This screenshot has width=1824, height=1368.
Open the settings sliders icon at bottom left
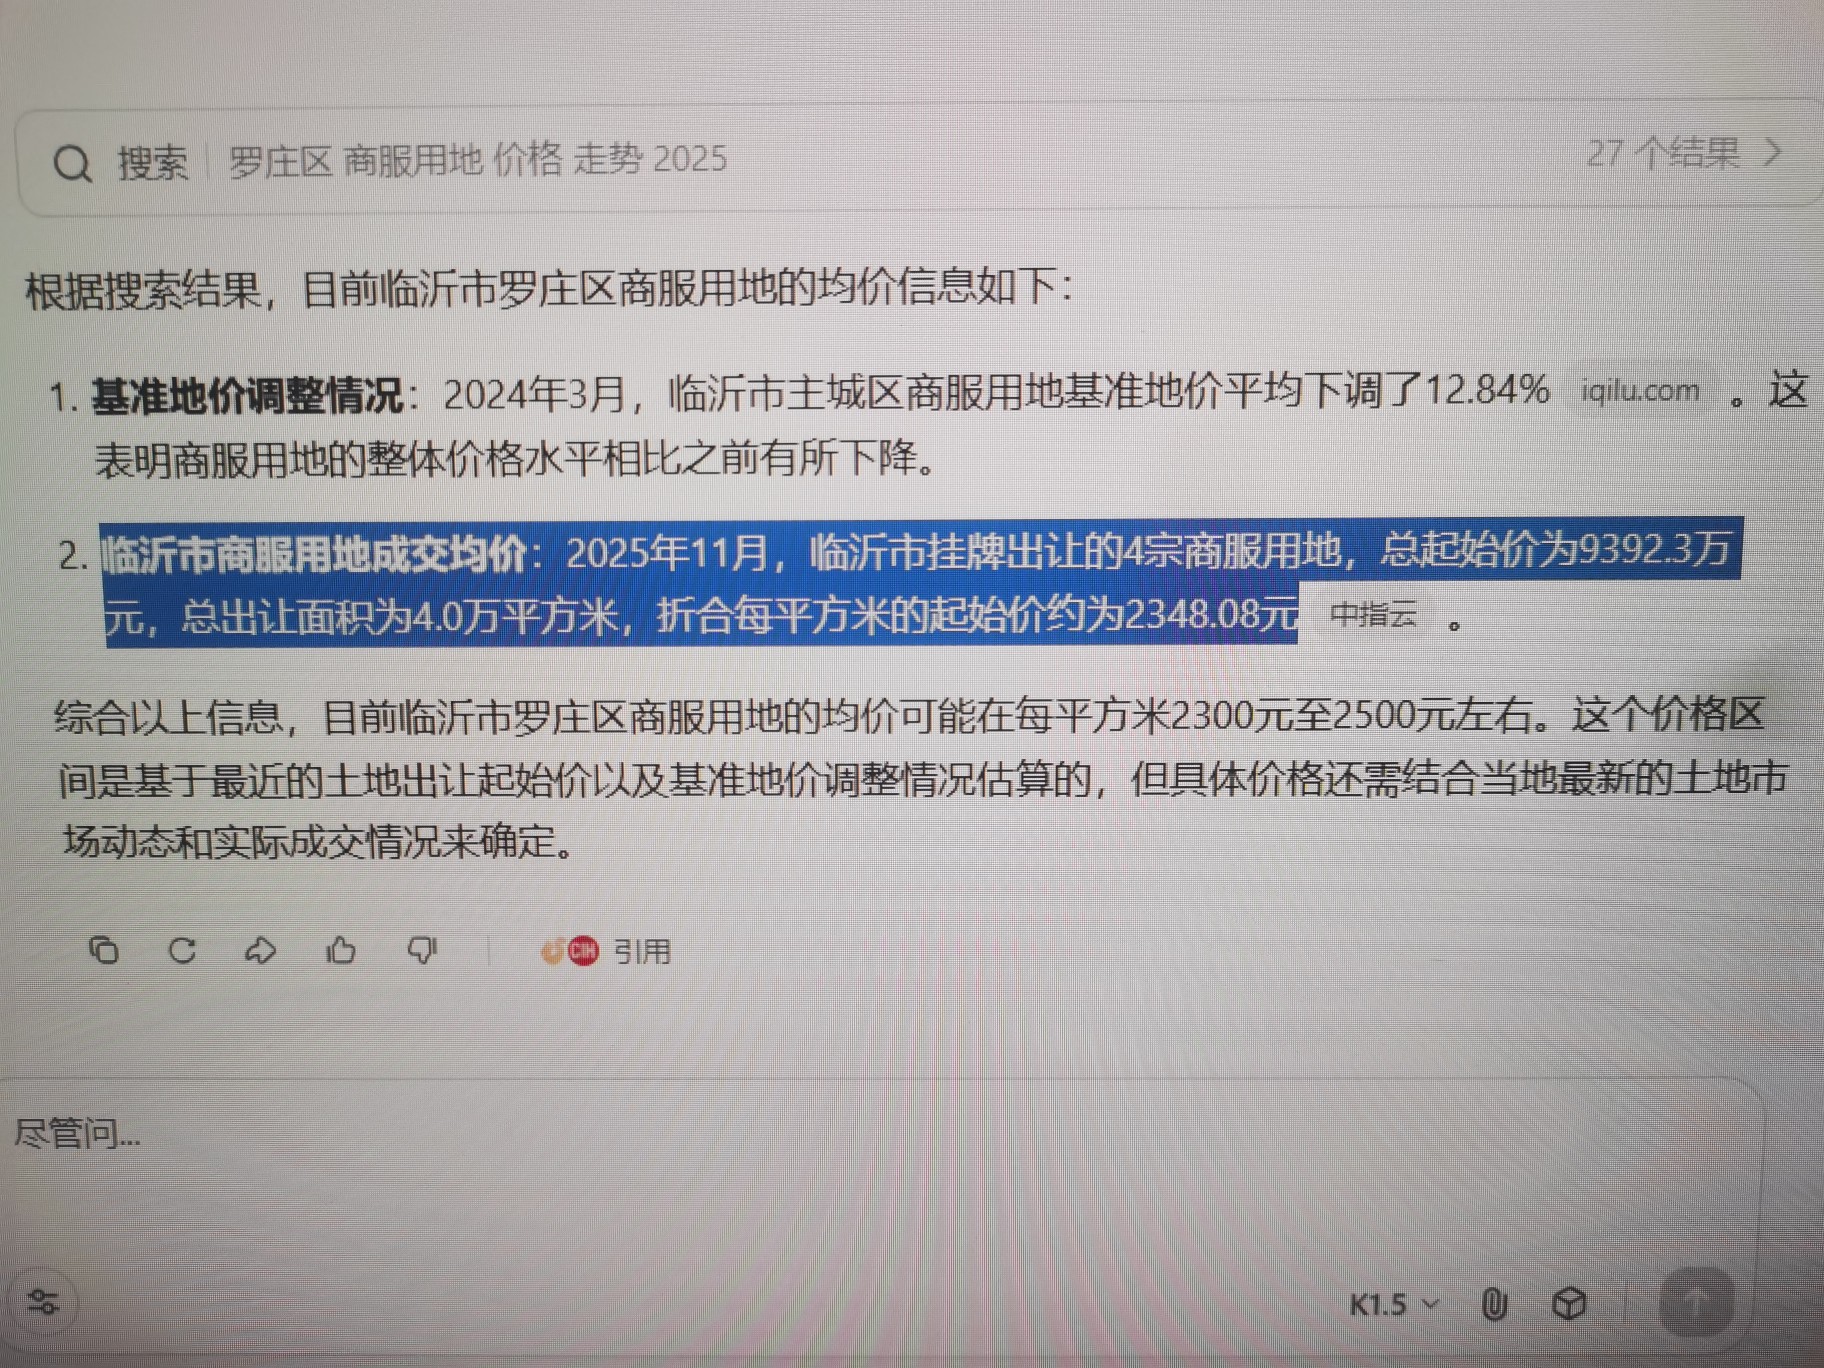point(42,1301)
